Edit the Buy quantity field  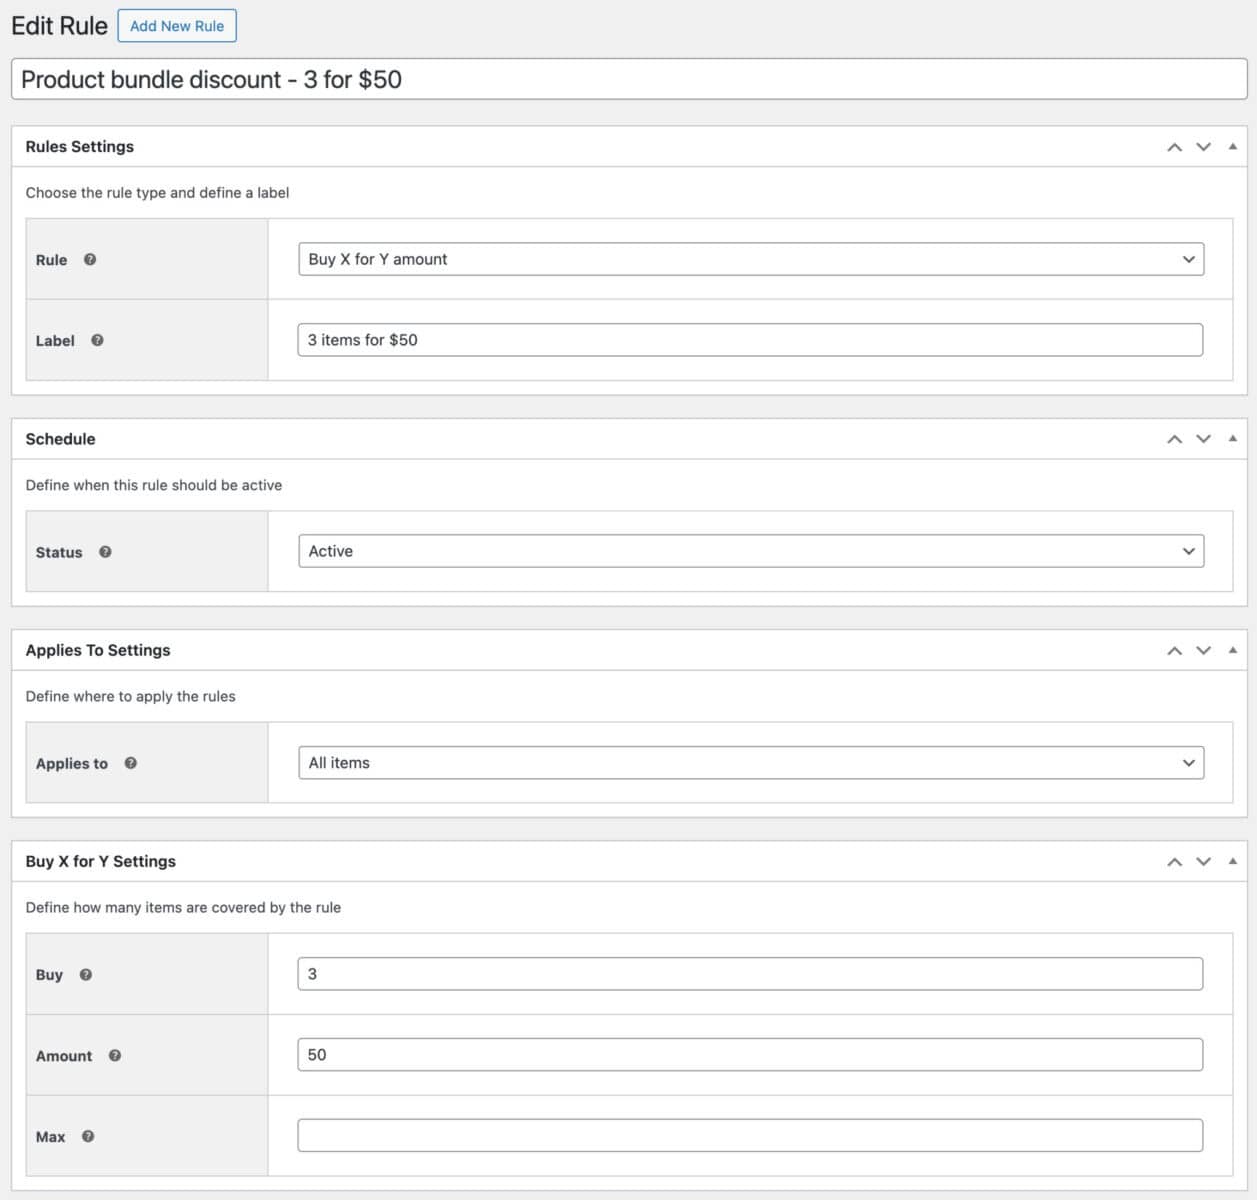(750, 974)
